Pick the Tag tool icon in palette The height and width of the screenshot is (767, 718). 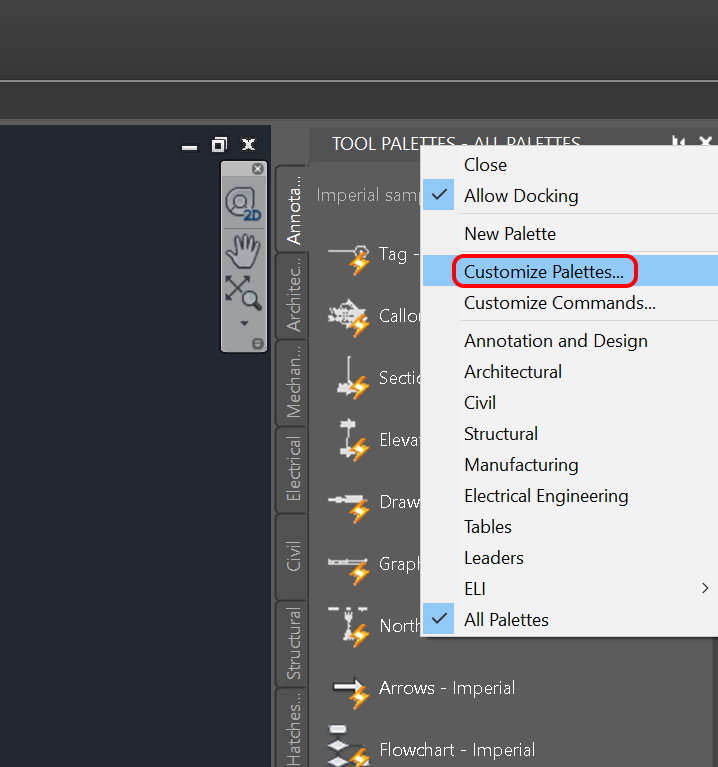tap(350, 257)
